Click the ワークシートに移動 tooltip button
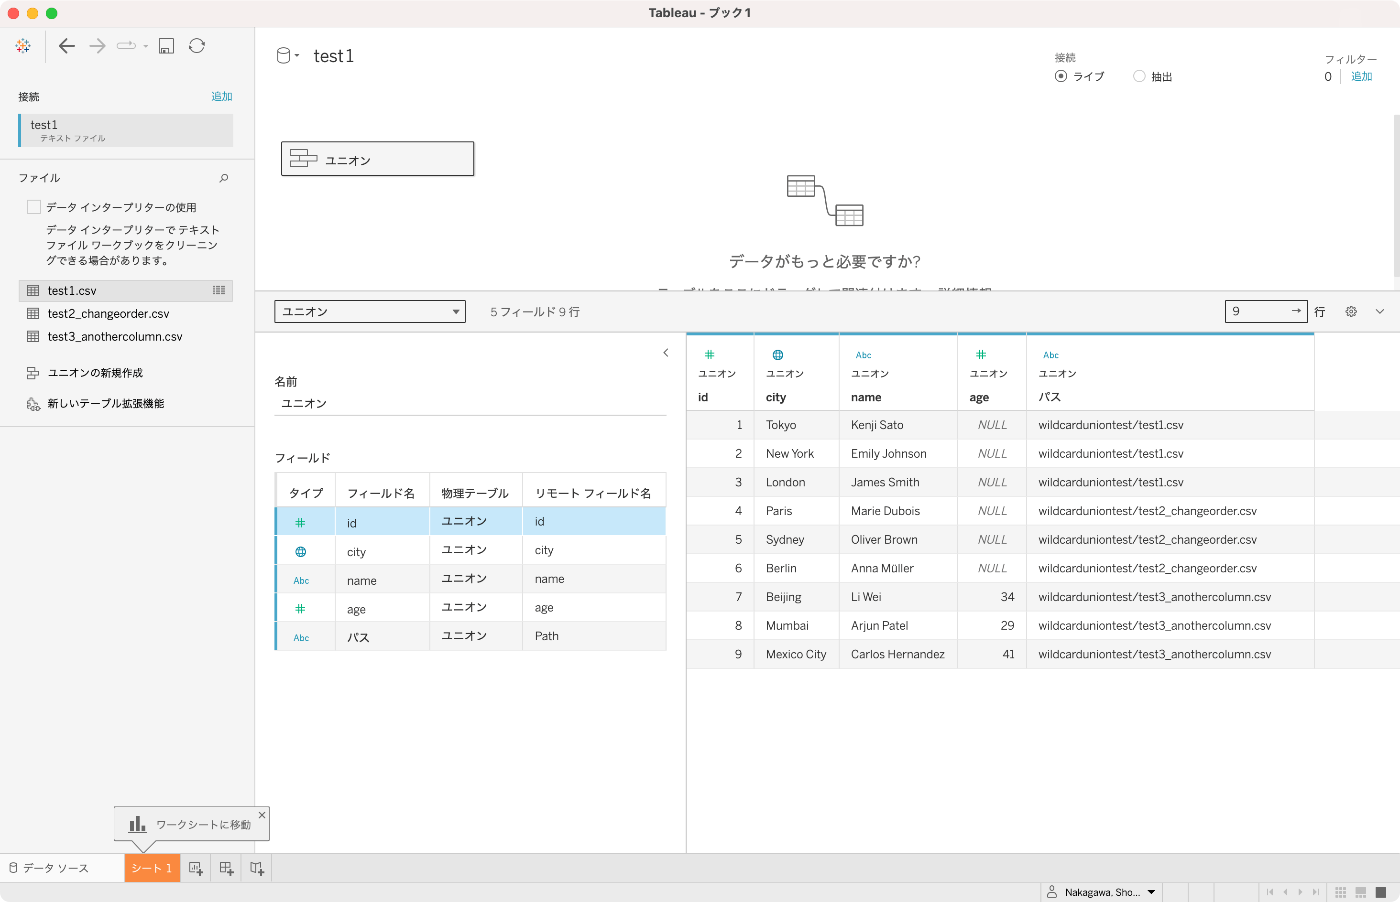 [x=190, y=825]
